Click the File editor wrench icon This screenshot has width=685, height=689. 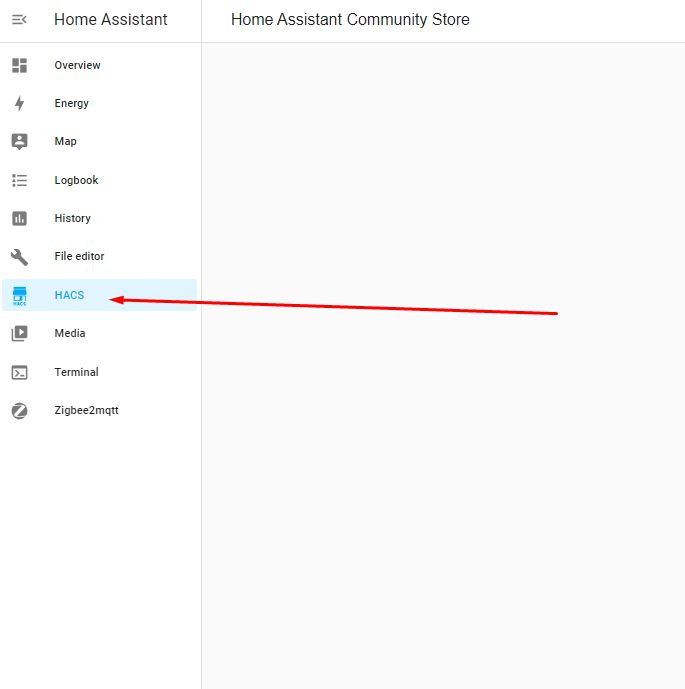(x=19, y=257)
